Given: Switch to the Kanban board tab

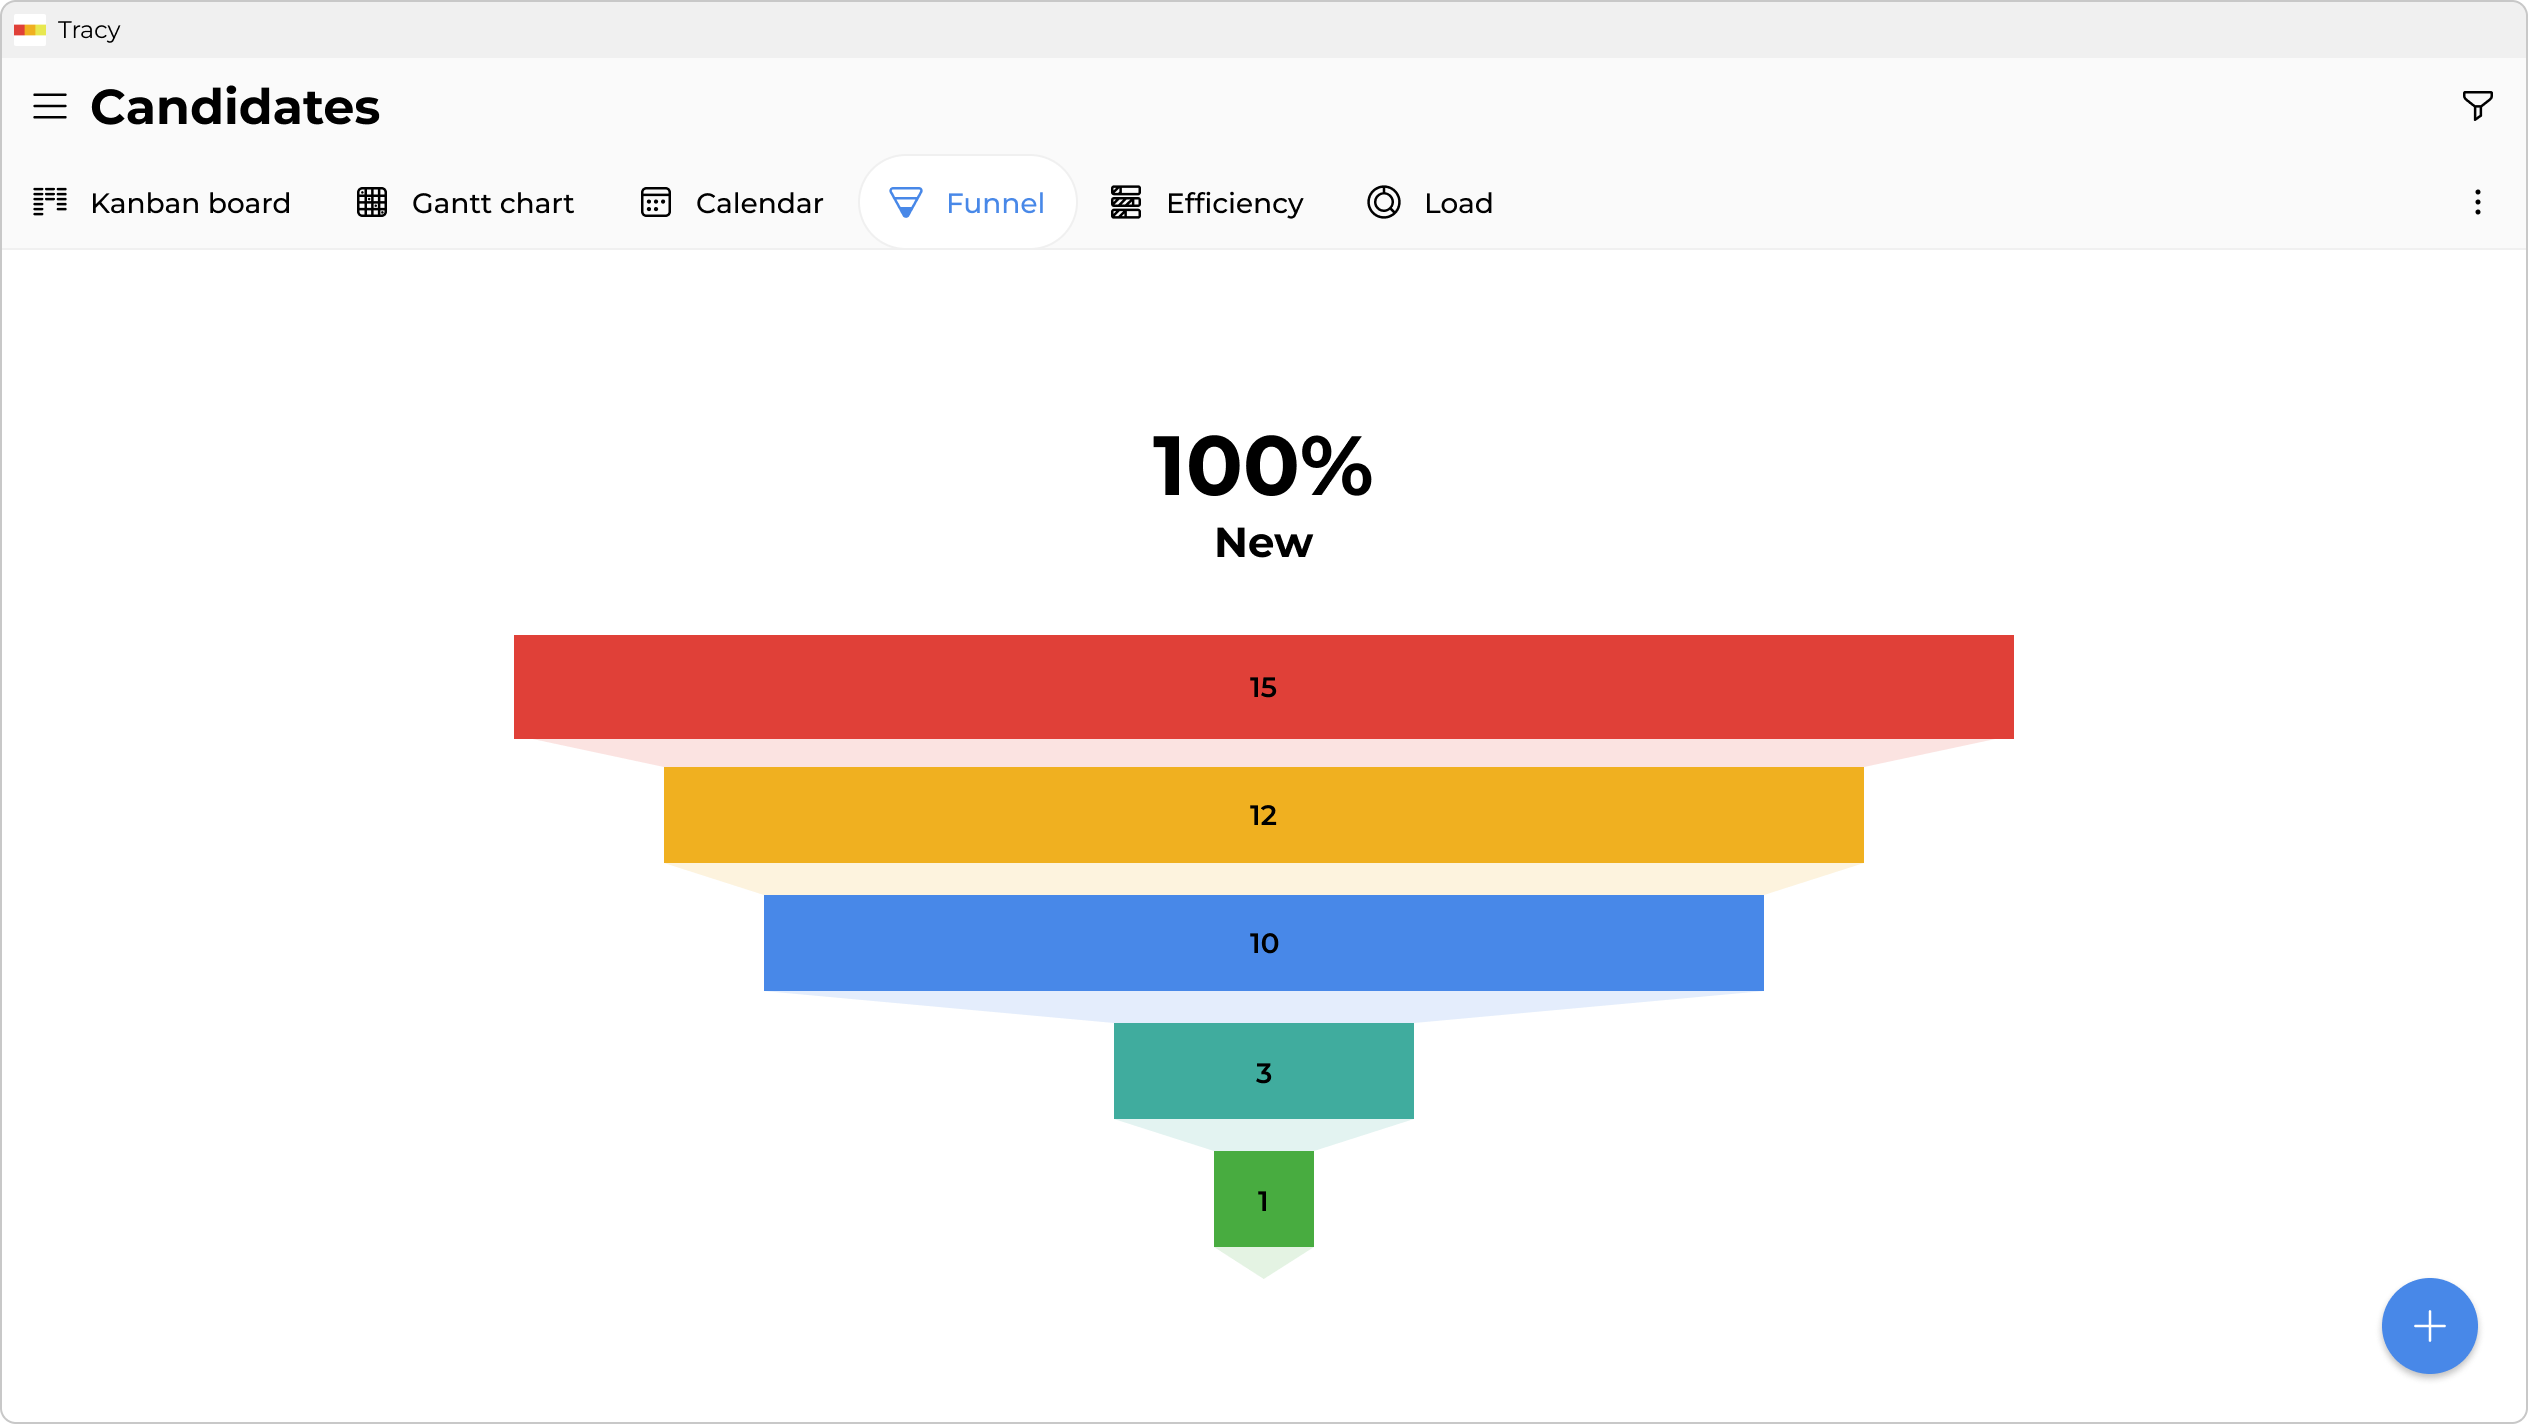Looking at the screenshot, I should pyautogui.click(x=190, y=203).
